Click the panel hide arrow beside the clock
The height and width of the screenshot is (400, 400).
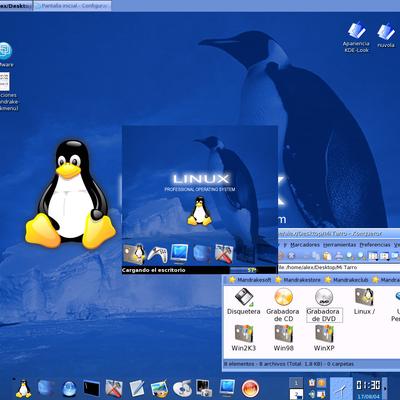[385, 389]
